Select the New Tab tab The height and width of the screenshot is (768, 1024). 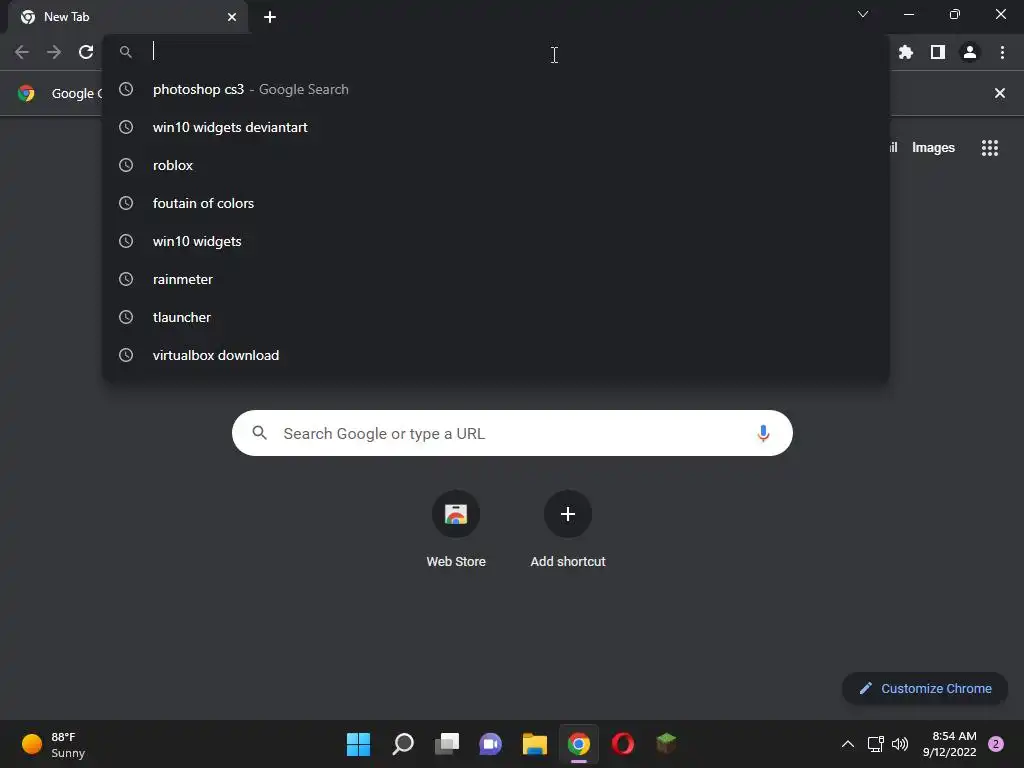127,17
